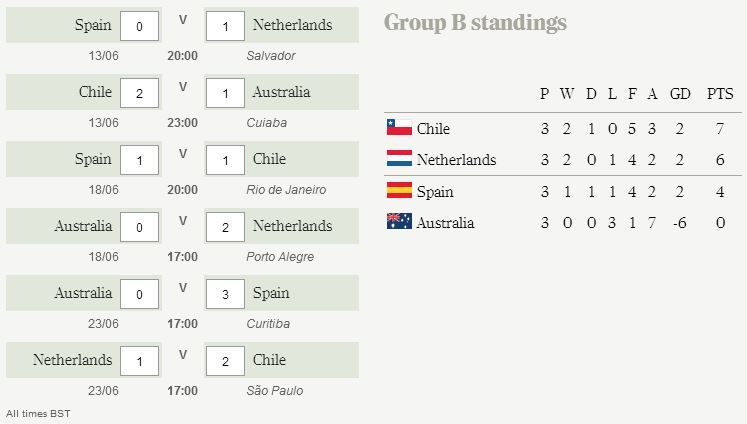This screenshot has height=424, width=747.
Task: Select Netherlands' score box in Salvador match
Action: (x=225, y=26)
